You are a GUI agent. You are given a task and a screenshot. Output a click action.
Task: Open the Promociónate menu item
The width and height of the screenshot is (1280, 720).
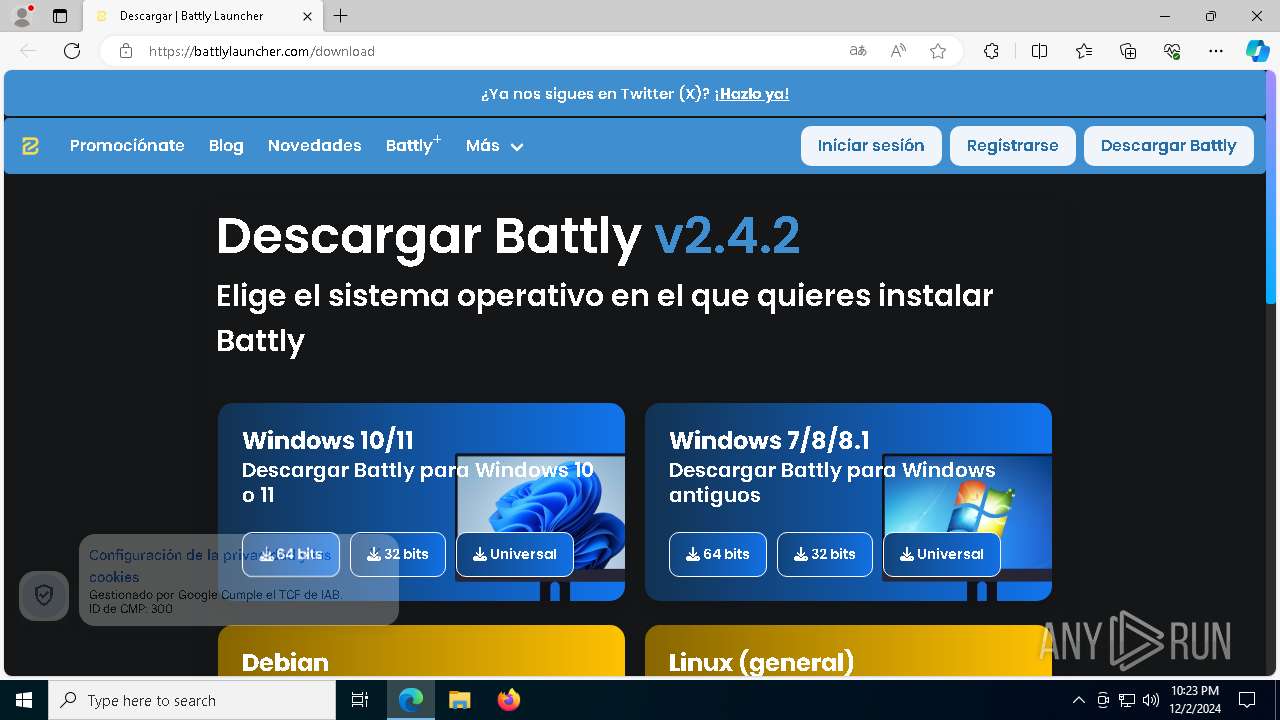(127, 146)
